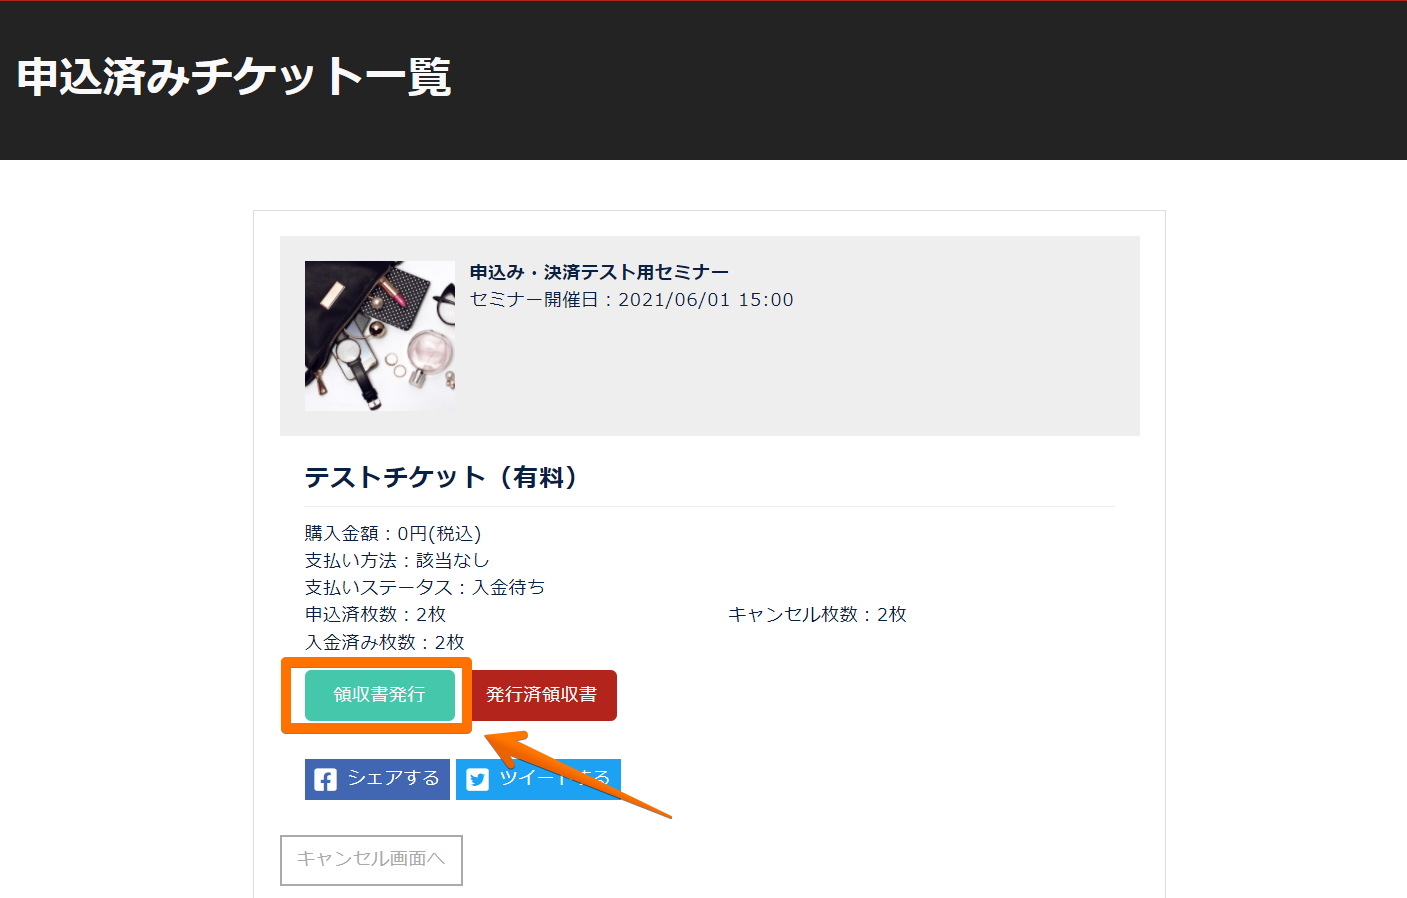The height and width of the screenshot is (898, 1407).
Task: Click the 申込済枚数:2枚 text
Action: pyautogui.click(x=375, y=614)
